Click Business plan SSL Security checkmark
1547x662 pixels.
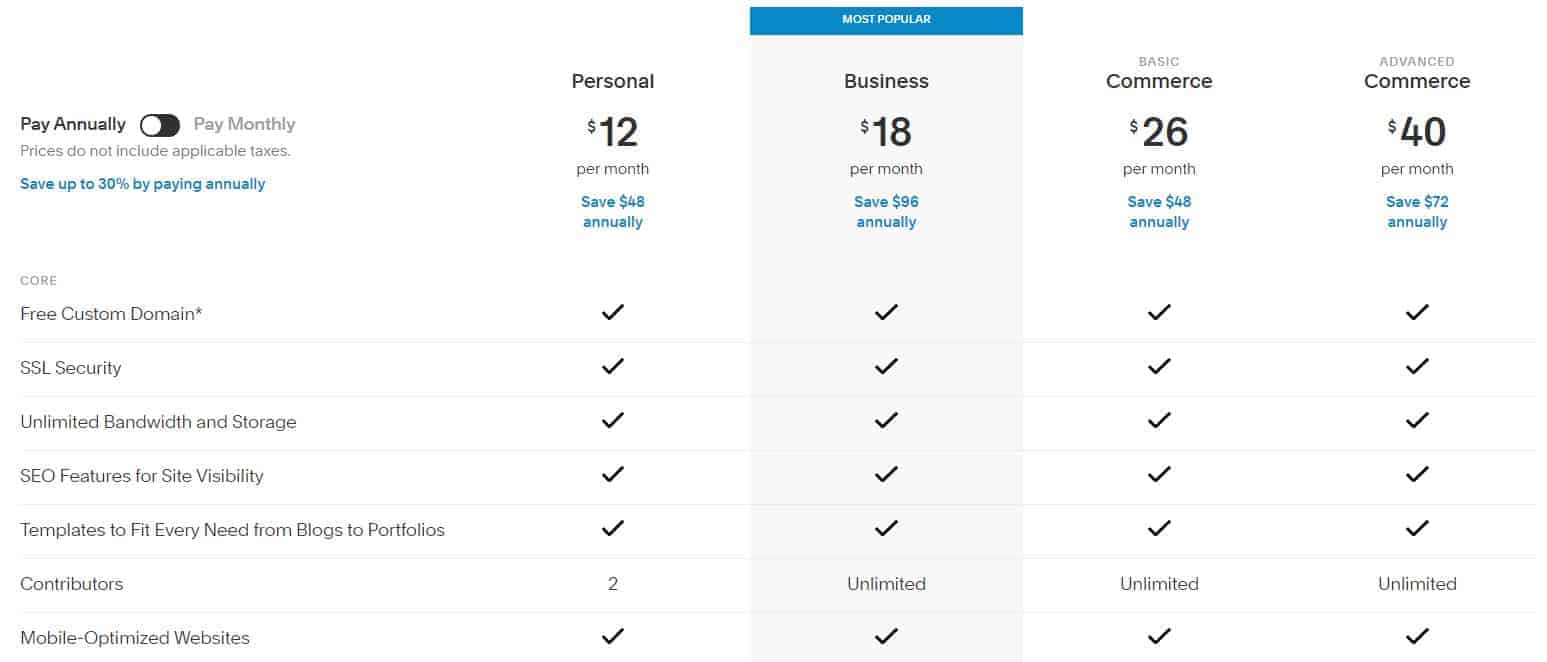pyautogui.click(x=886, y=367)
